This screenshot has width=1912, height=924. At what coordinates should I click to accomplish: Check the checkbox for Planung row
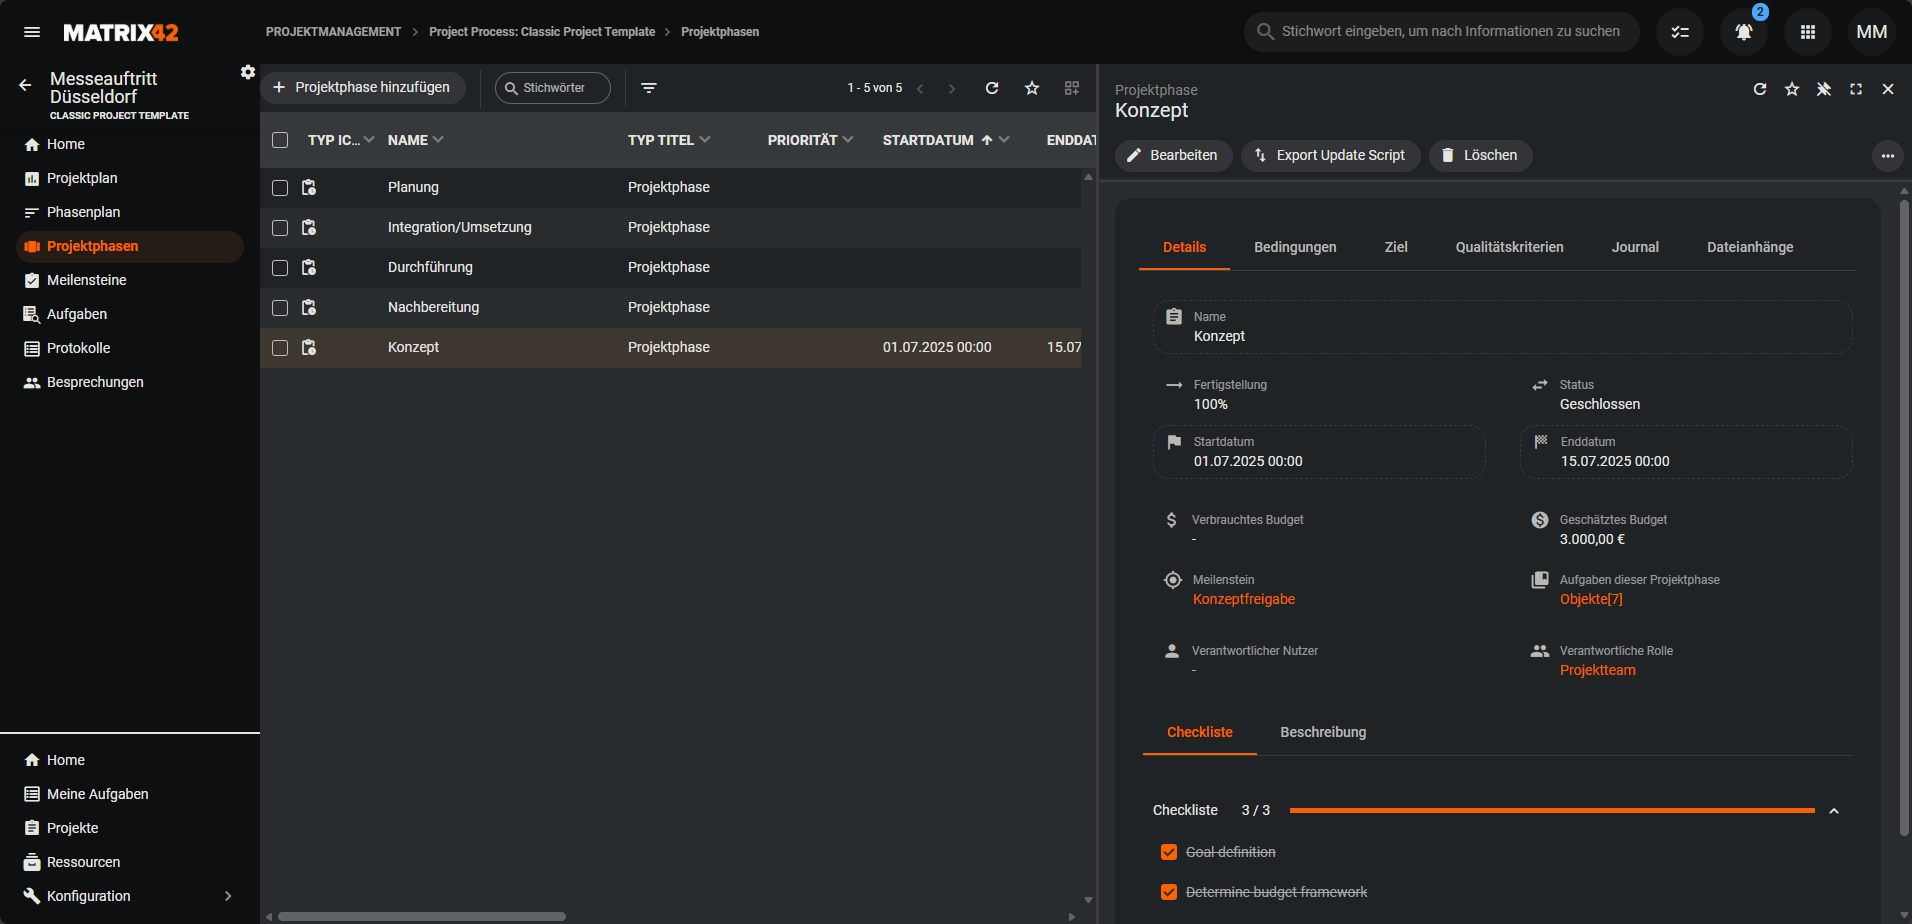280,188
